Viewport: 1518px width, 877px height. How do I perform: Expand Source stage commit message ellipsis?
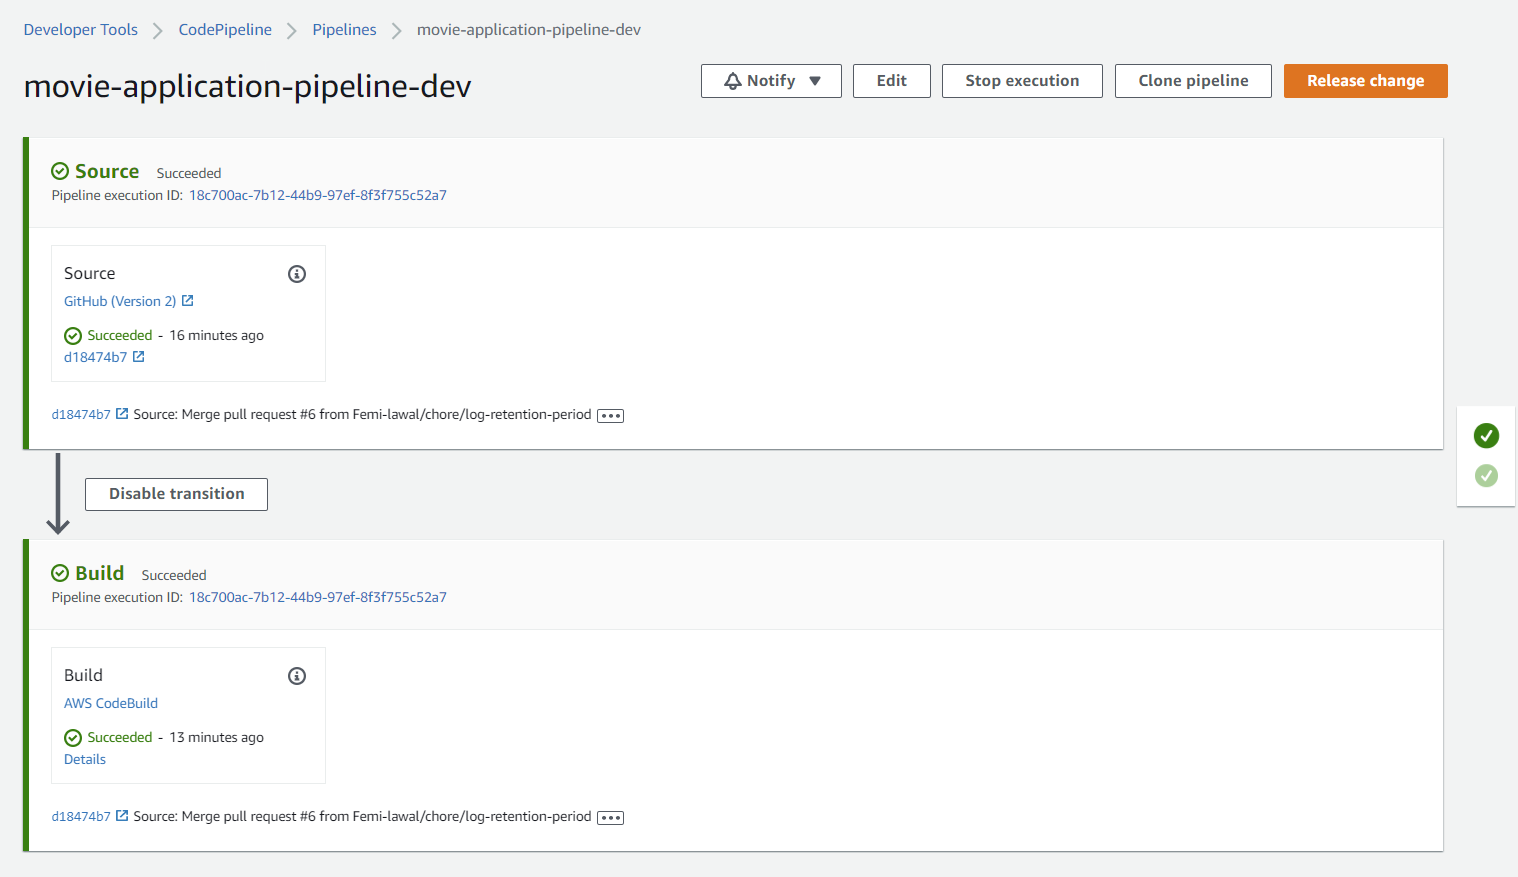[x=610, y=416]
